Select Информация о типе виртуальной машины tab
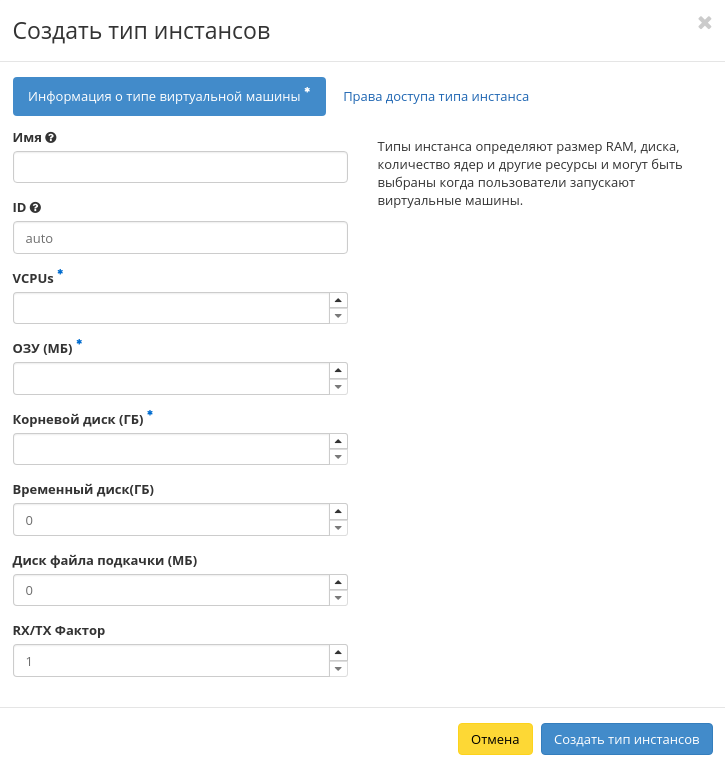Viewport: 725px width, 766px height. (169, 97)
